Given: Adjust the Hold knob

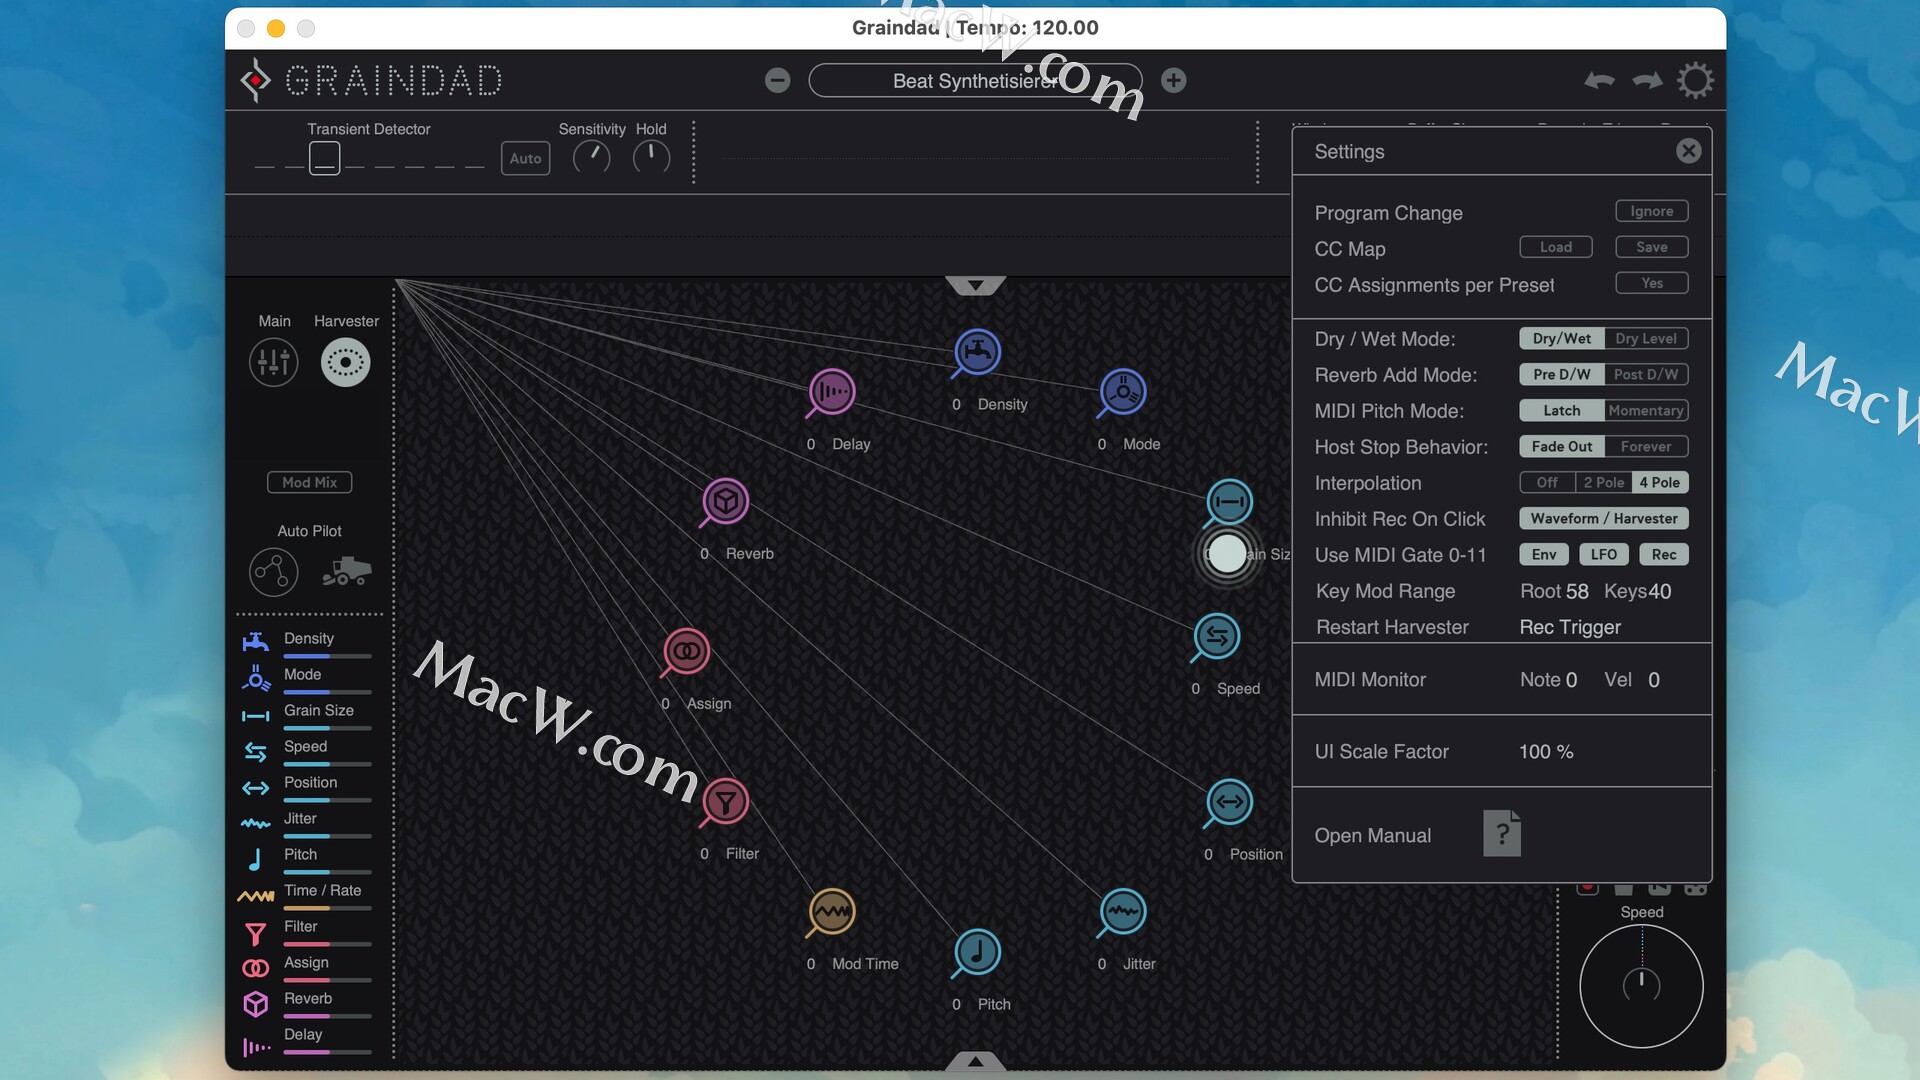Looking at the screenshot, I should click(651, 157).
